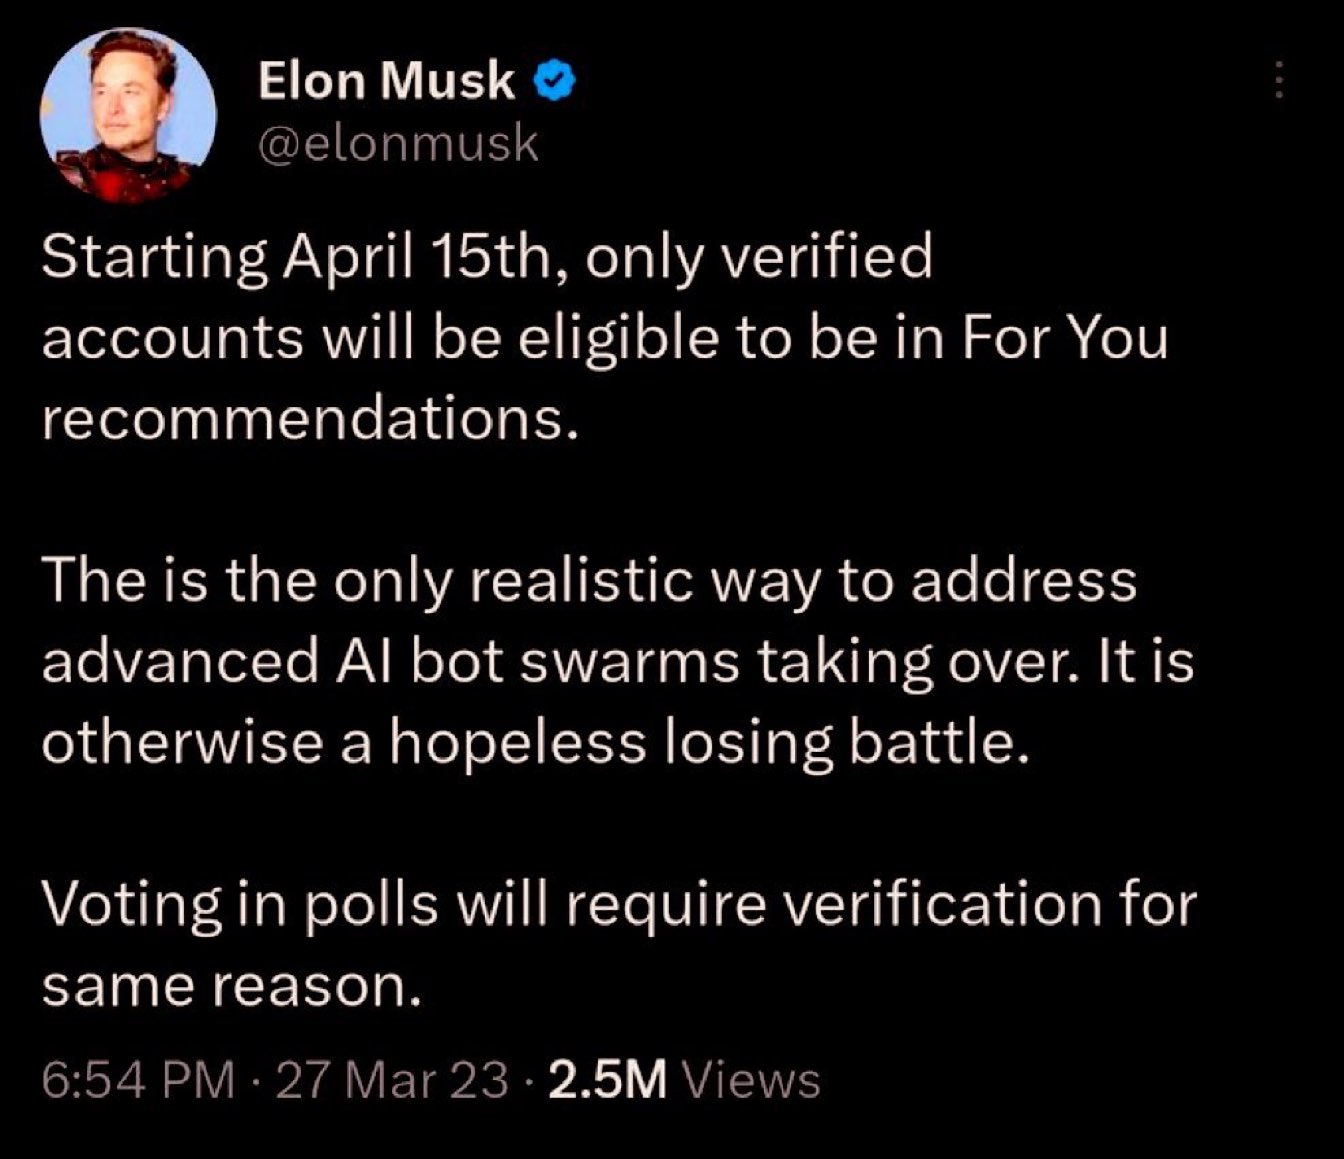Open the tweet's three-dot more options menu
This screenshot has width=1344, height=1159.
1277,80
